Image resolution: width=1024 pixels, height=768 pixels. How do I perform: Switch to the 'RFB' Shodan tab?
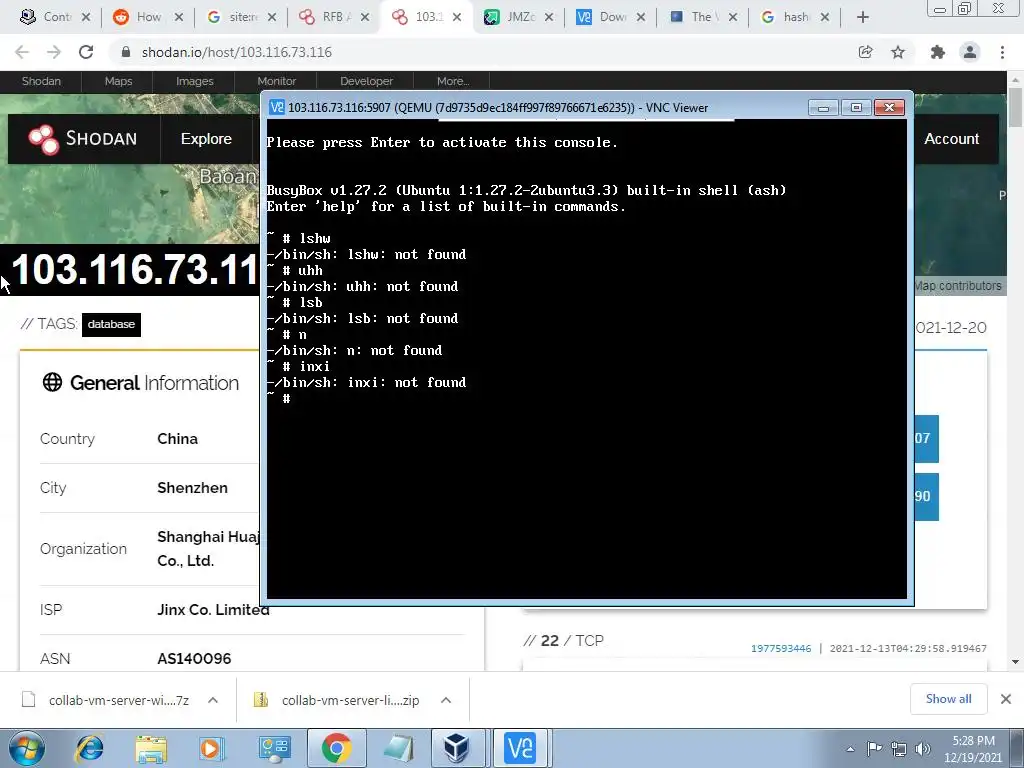pyautogui.click(x=334, y=17)
